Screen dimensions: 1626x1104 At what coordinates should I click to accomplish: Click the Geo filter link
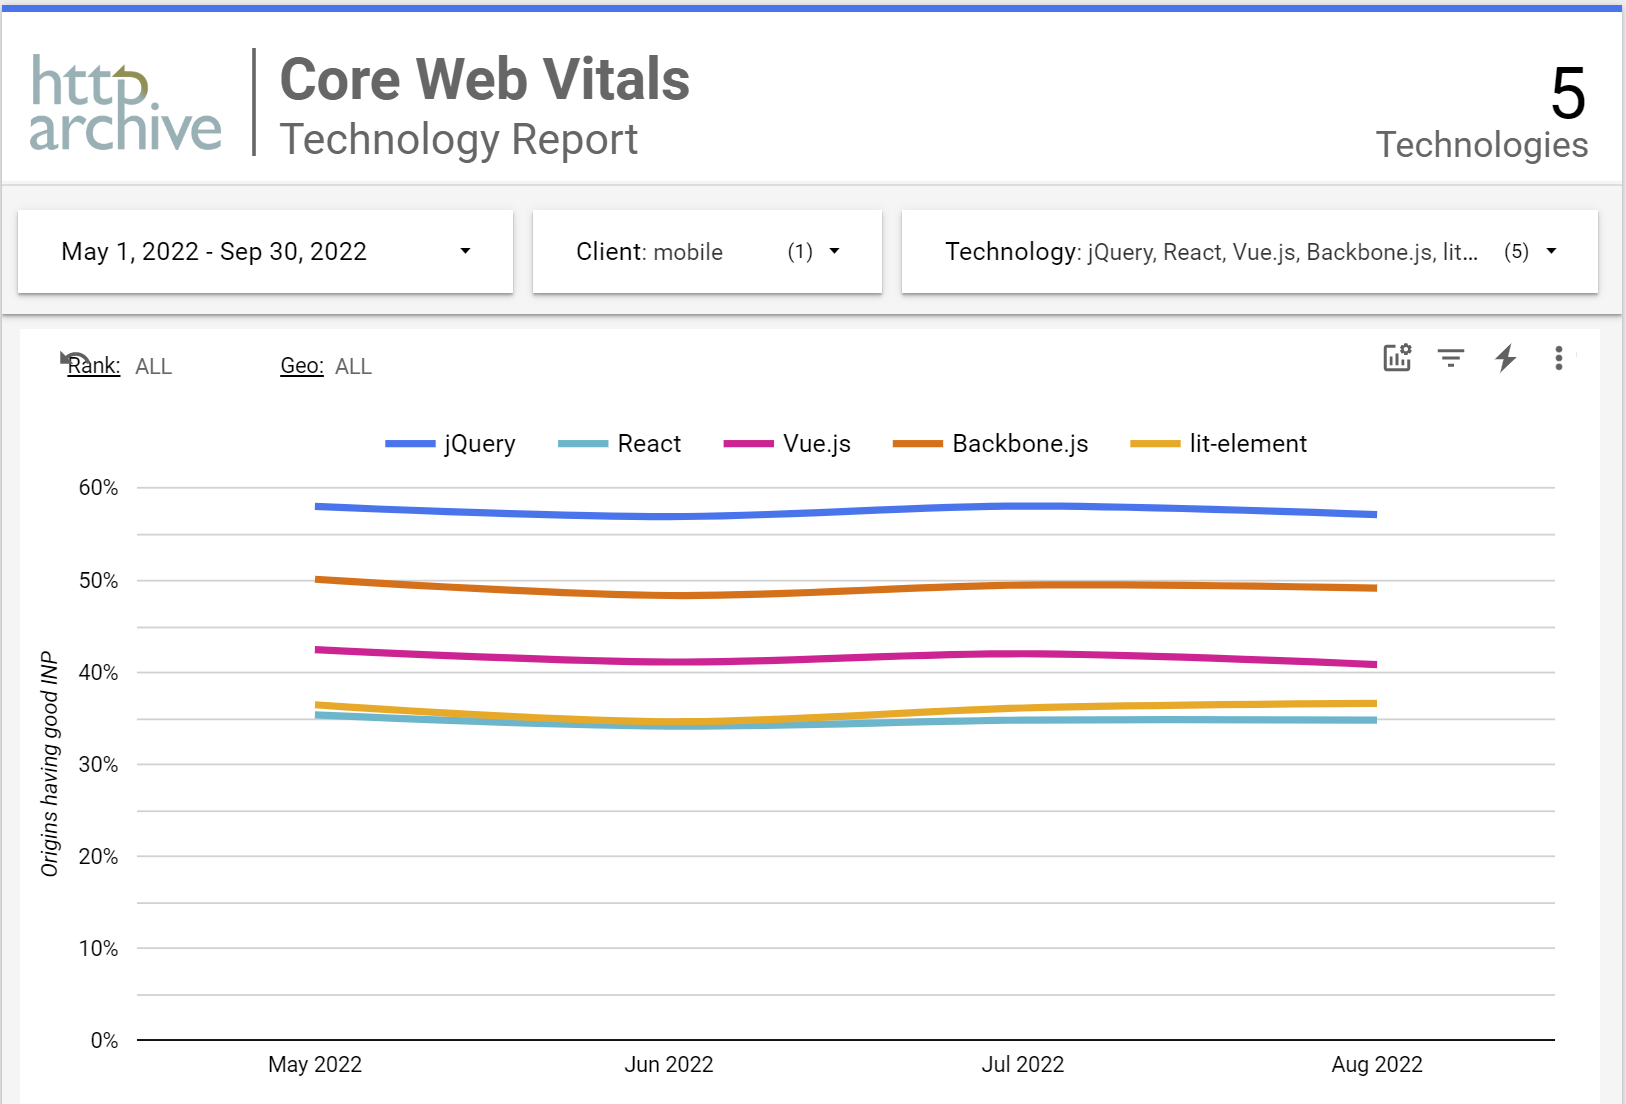[302, 367]
